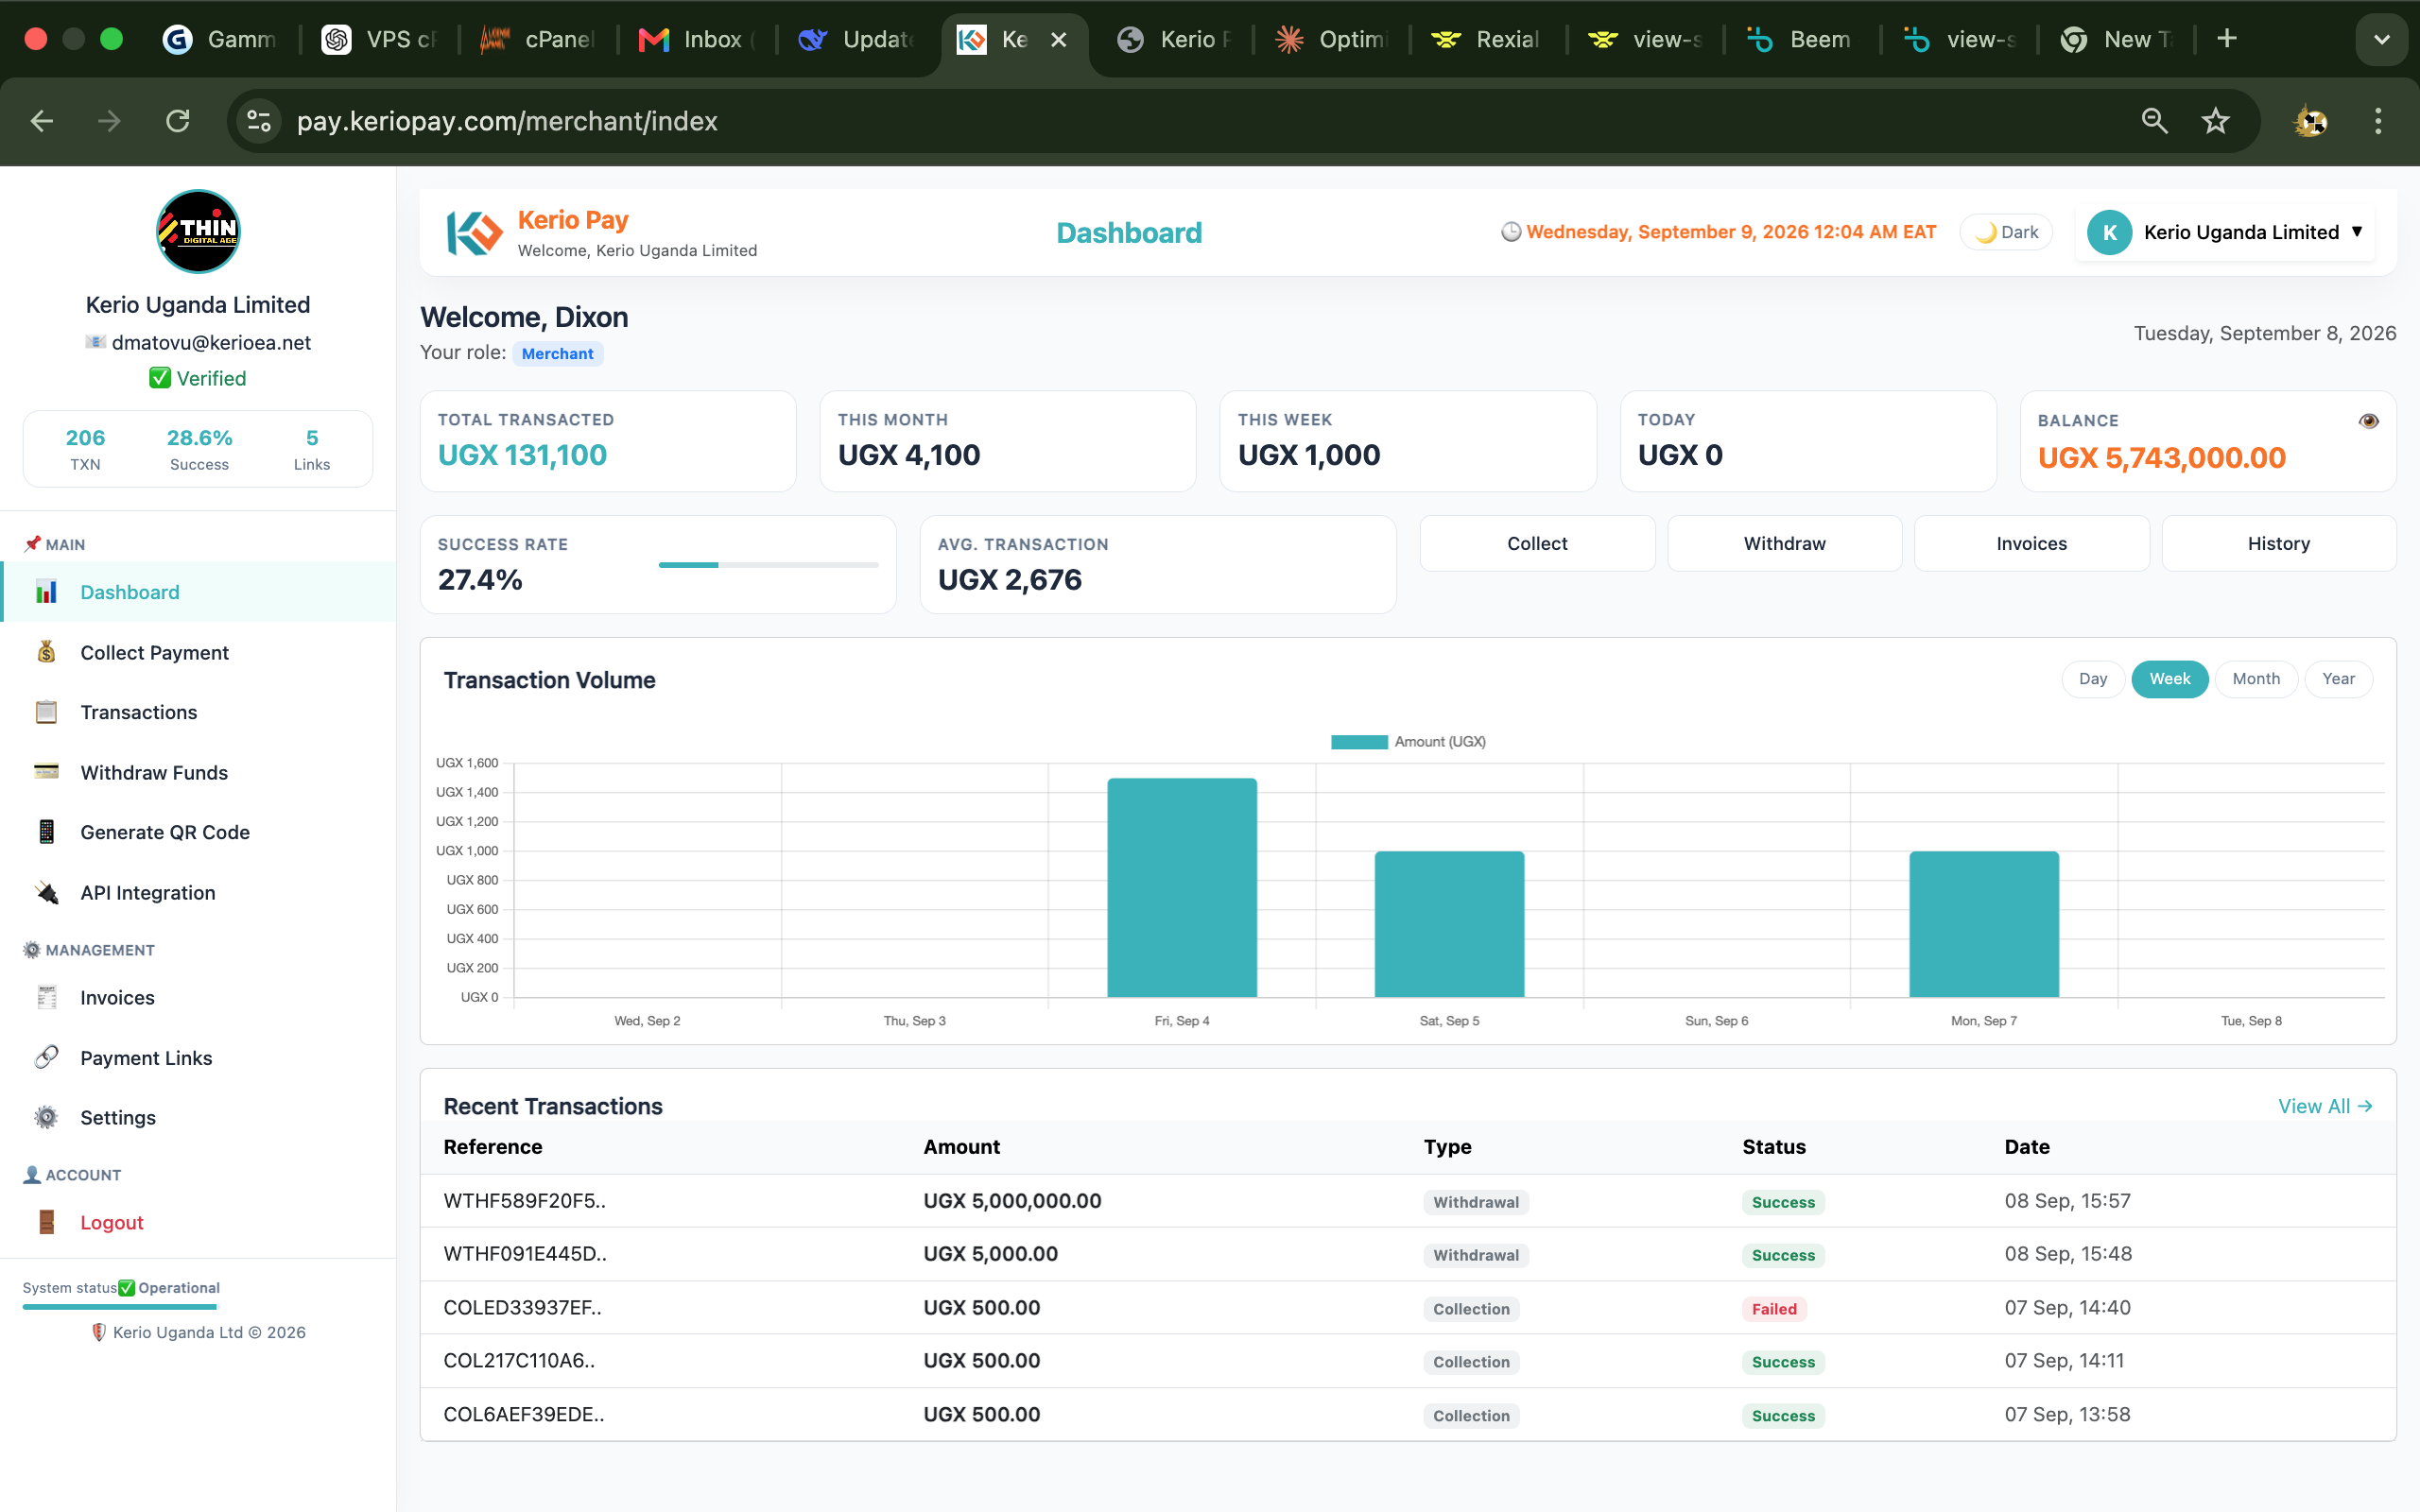This screenshot has height=1512, width=2420.
Task: Toggle balance visibility eye icon
Action: tap(2368, 421)
